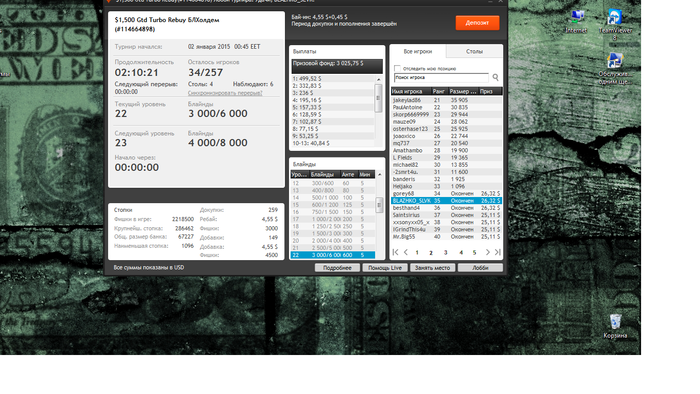Click the Подробнее button

tap(337, 268)
